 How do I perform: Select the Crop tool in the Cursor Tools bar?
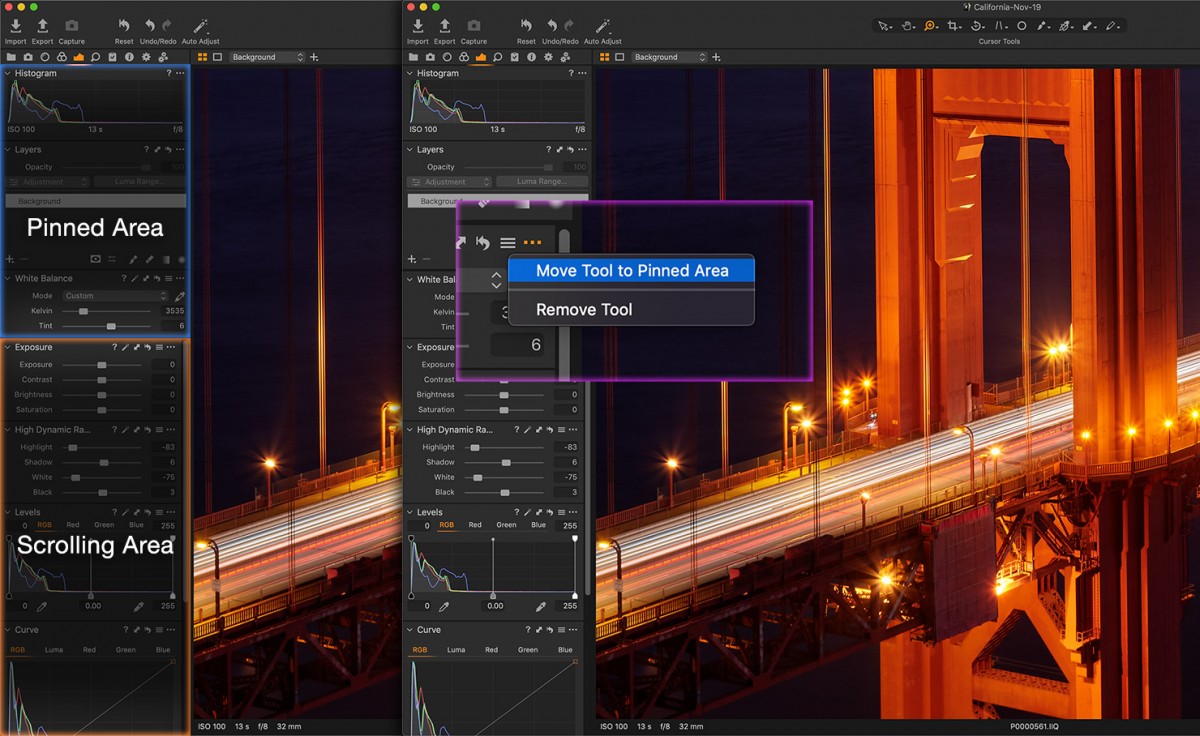[x=953, y=26]
